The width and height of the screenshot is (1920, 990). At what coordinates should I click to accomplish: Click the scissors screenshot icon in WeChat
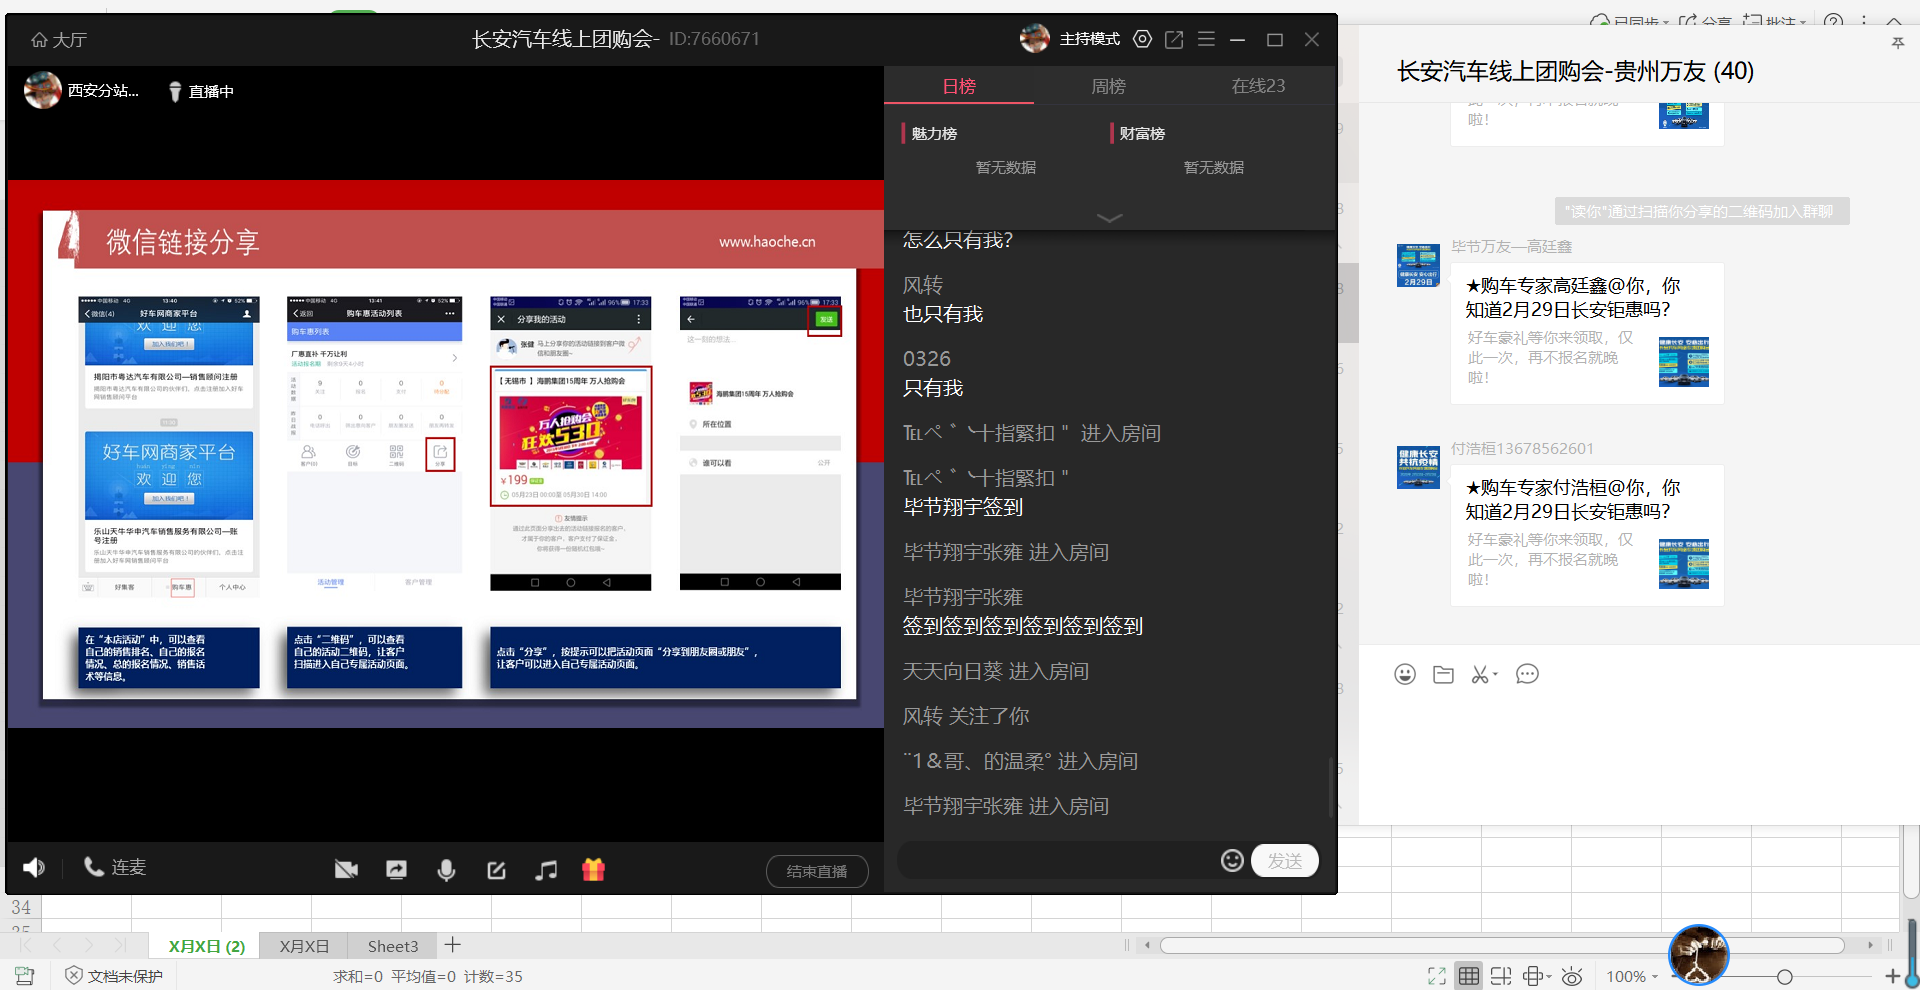pos(1480,675)
